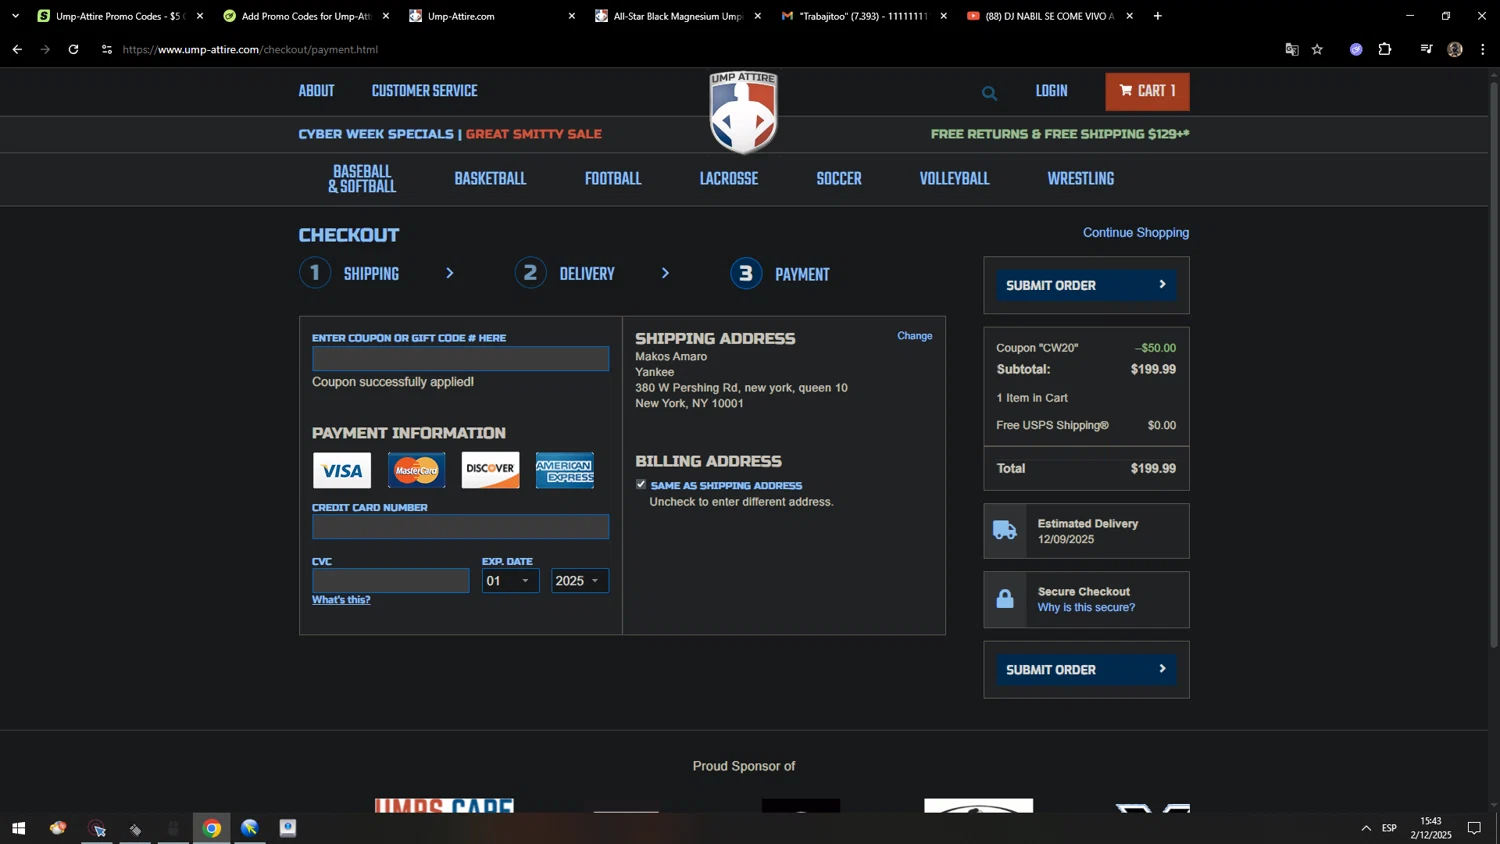Open the notifications center icon
This screenshot has height=844, width=1500.
coord(1474,828)
